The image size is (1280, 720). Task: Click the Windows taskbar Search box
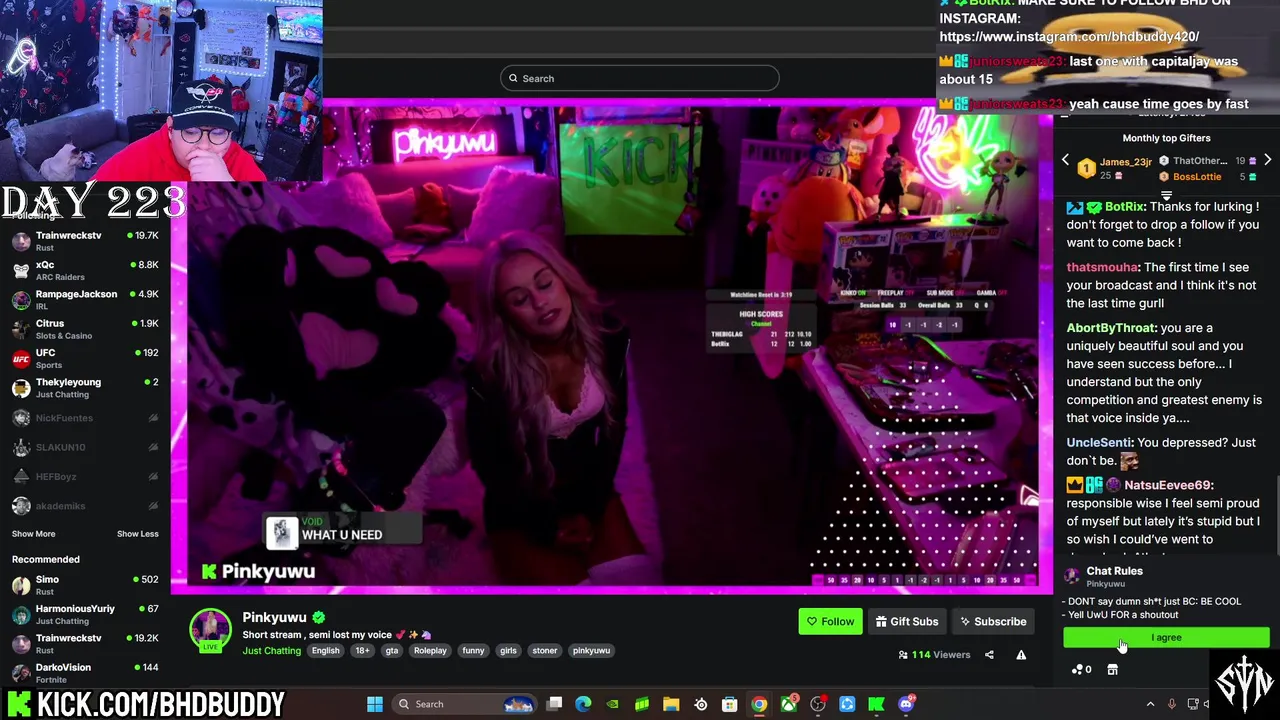(x=465, y=704)
